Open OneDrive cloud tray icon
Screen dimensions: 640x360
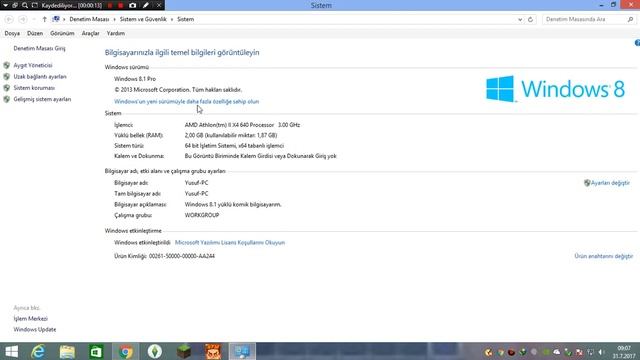[556, 352]
